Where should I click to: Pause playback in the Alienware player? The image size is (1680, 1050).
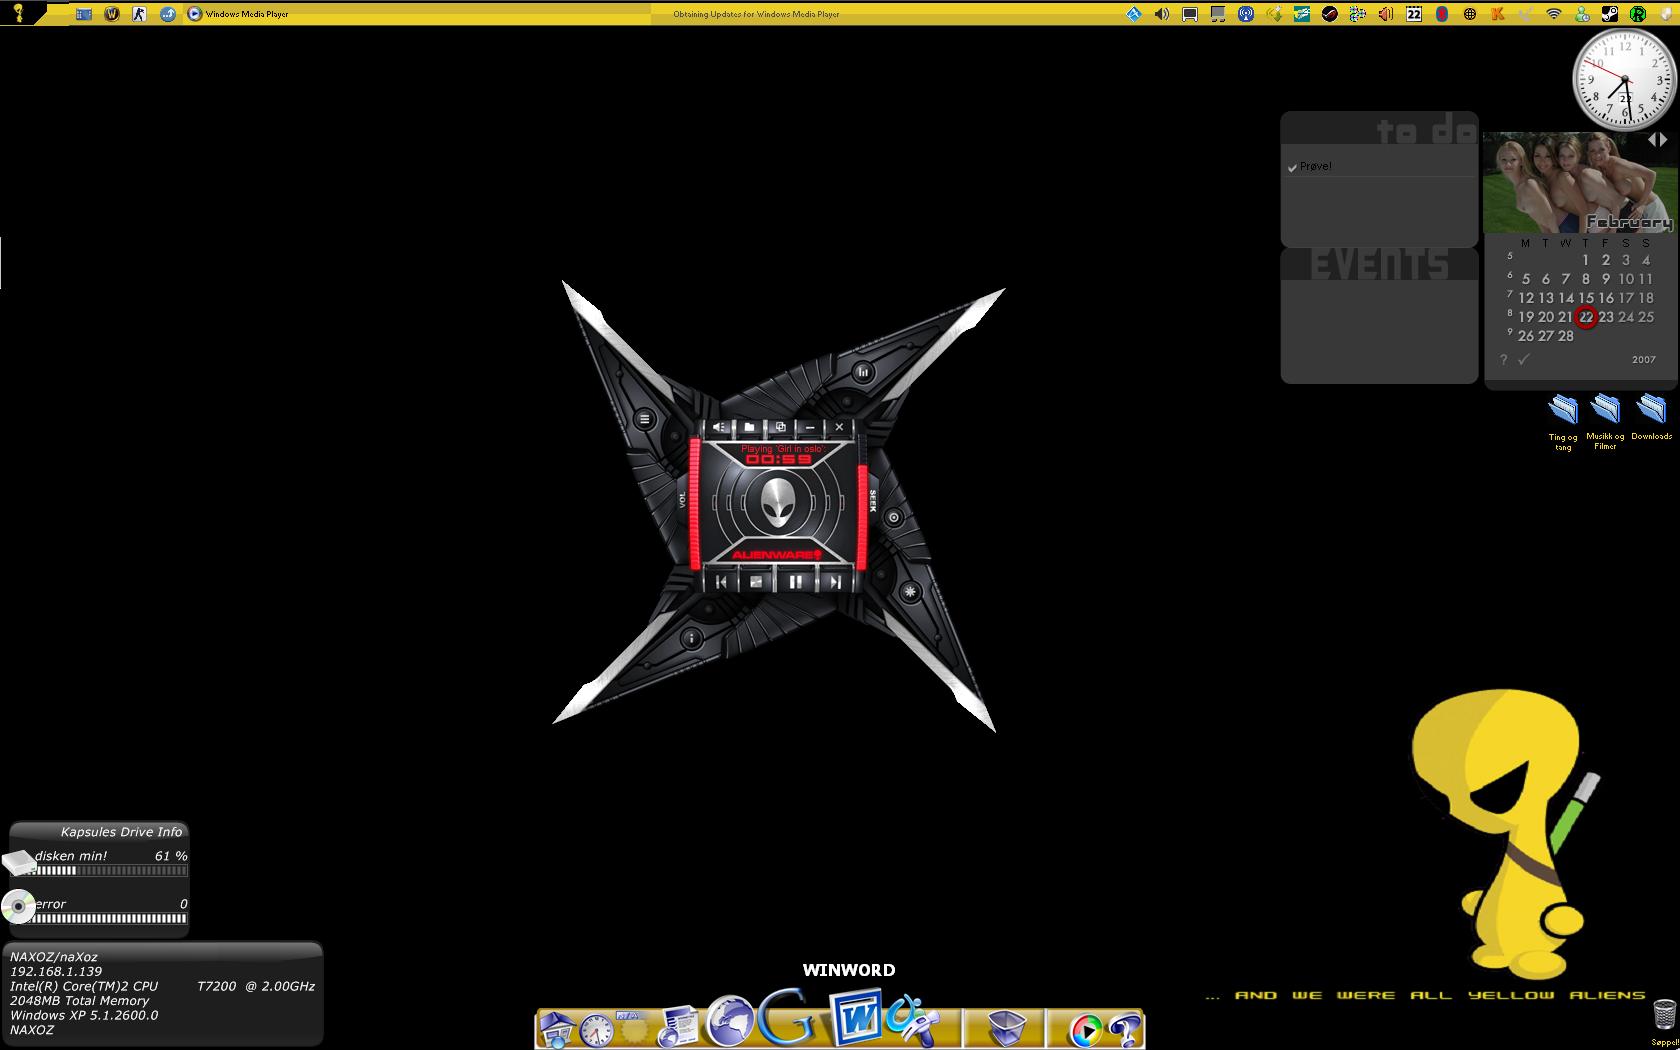point(796,581)
